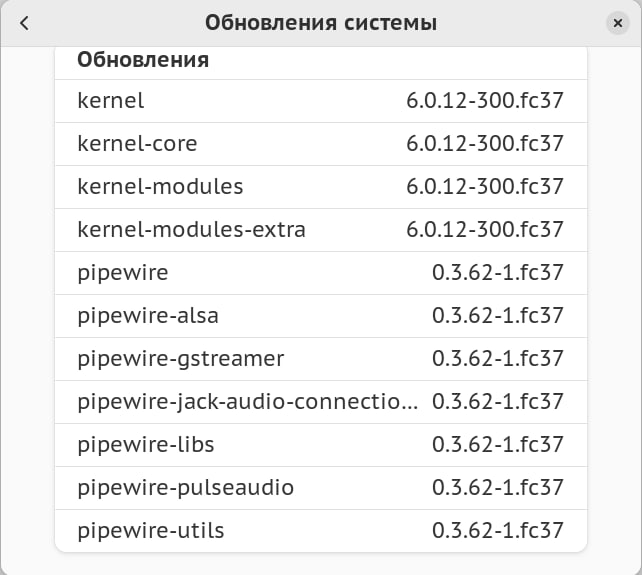
Task: Click the Обновления section heading
Action: [143, 59]
